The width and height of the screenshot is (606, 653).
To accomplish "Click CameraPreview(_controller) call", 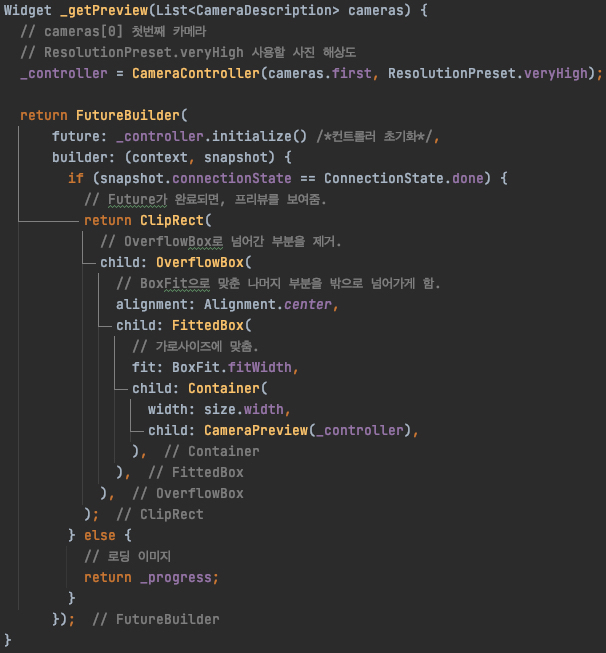I will click(307, 430).
